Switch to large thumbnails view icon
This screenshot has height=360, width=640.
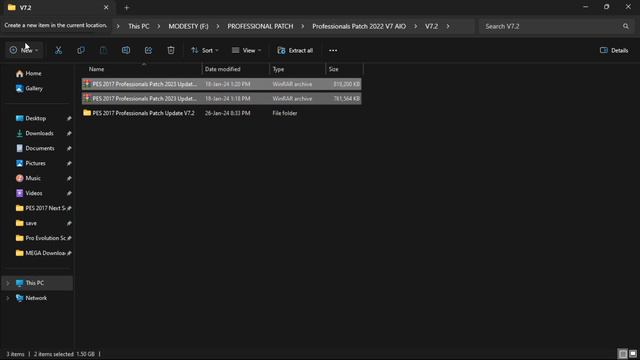(633, 353)
